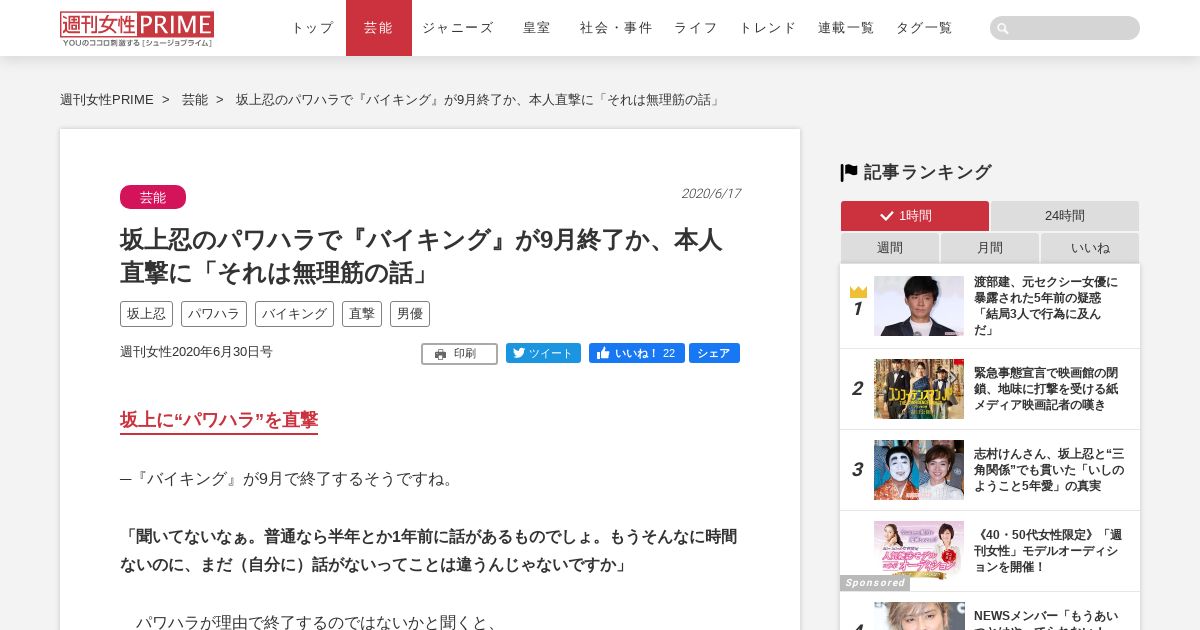Switch to the 月間 ranking tab
Image resolution: width=1200 pixels, height=630 pixels.
(x=990, y=248)
